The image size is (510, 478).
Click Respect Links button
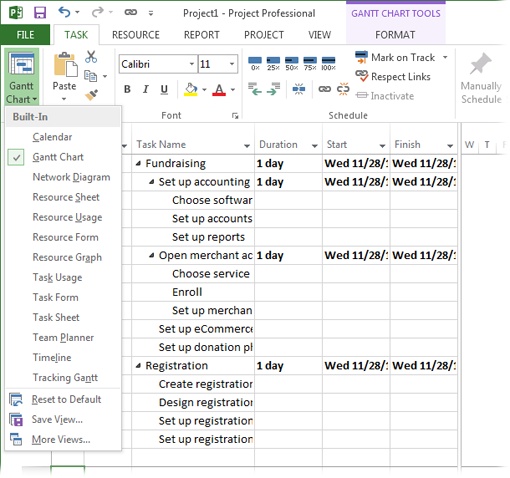point(393,76)
